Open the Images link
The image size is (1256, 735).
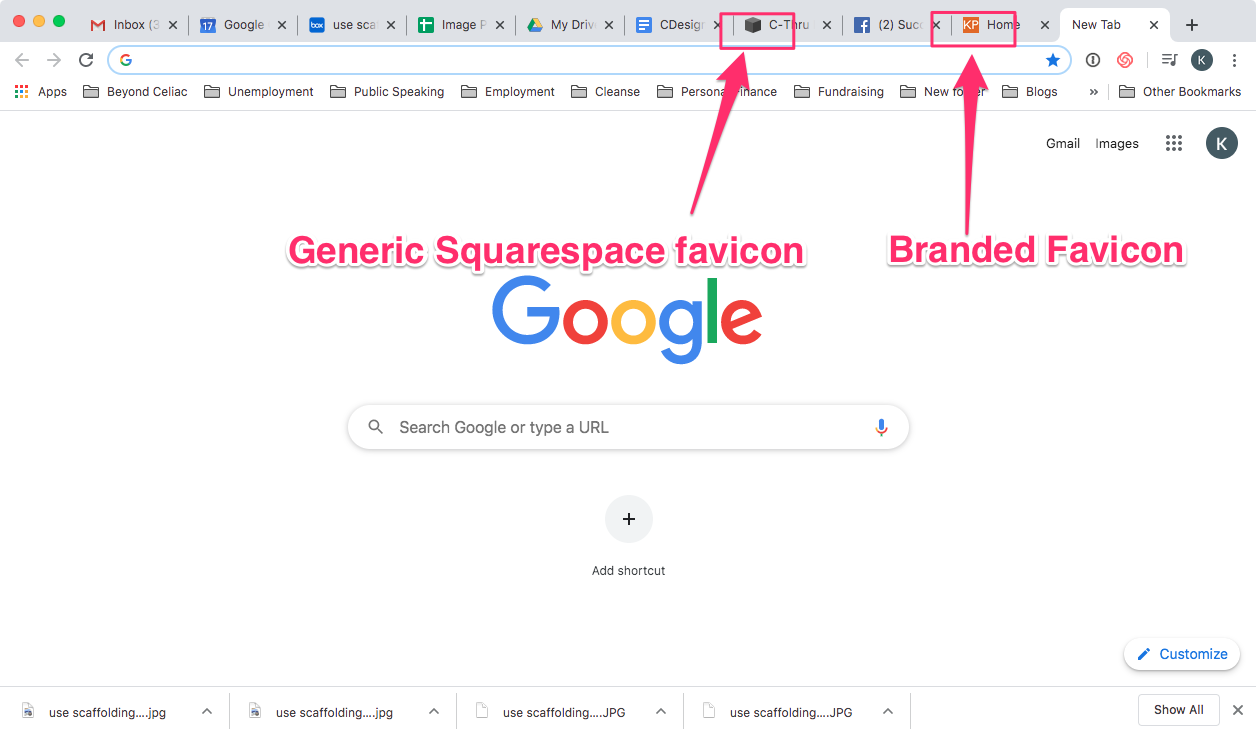[1117, 143]
